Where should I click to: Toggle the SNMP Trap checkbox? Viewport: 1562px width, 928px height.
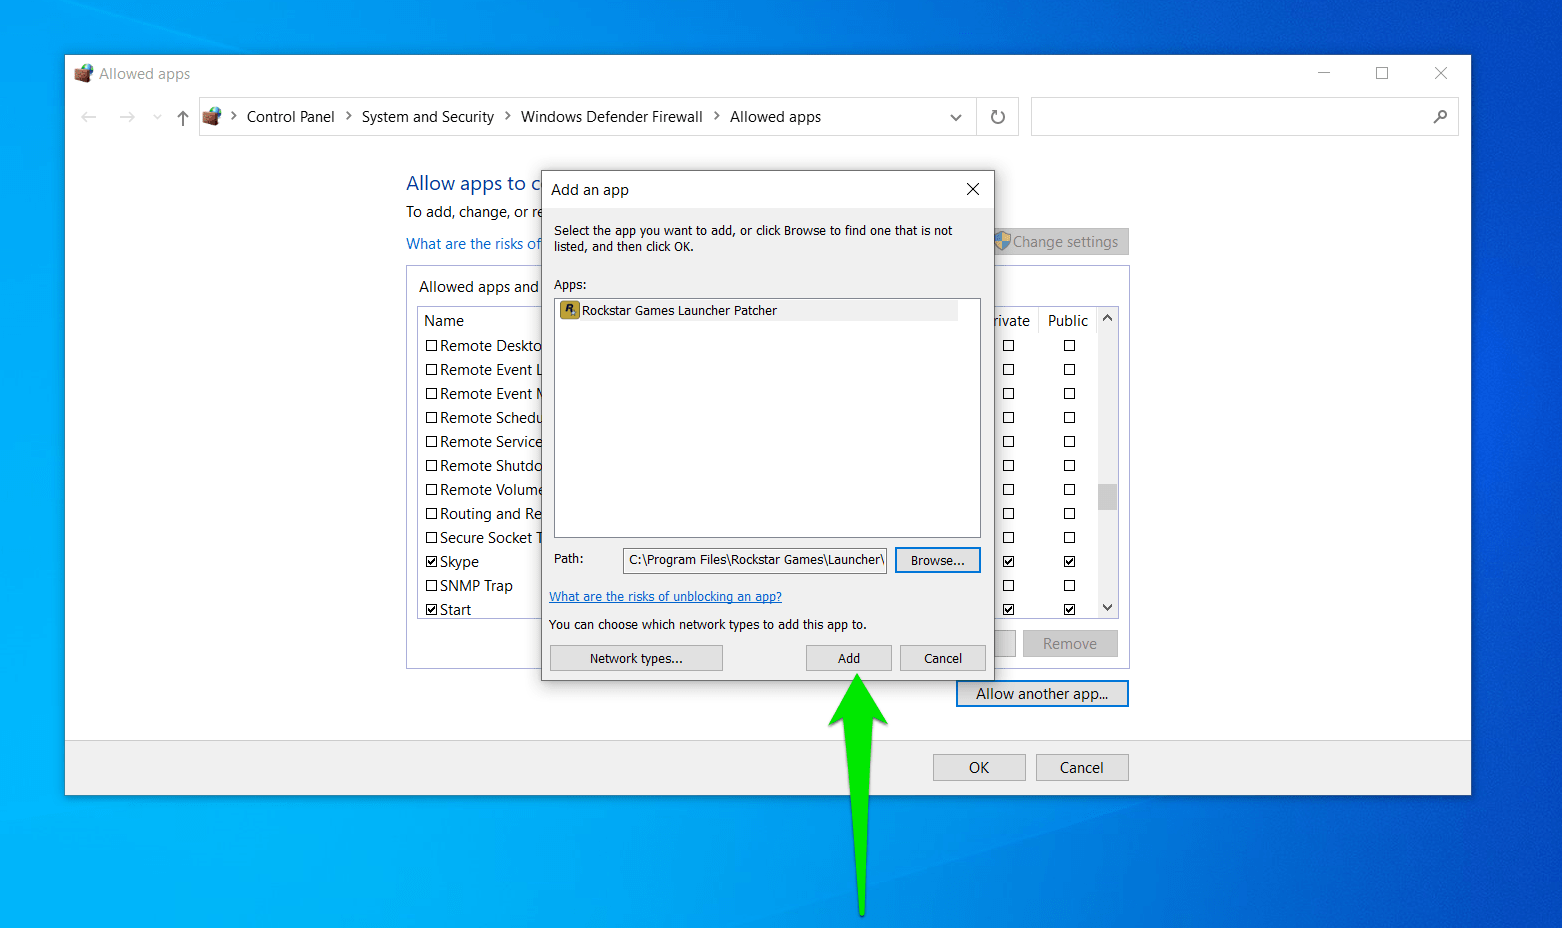pos(432,586)
